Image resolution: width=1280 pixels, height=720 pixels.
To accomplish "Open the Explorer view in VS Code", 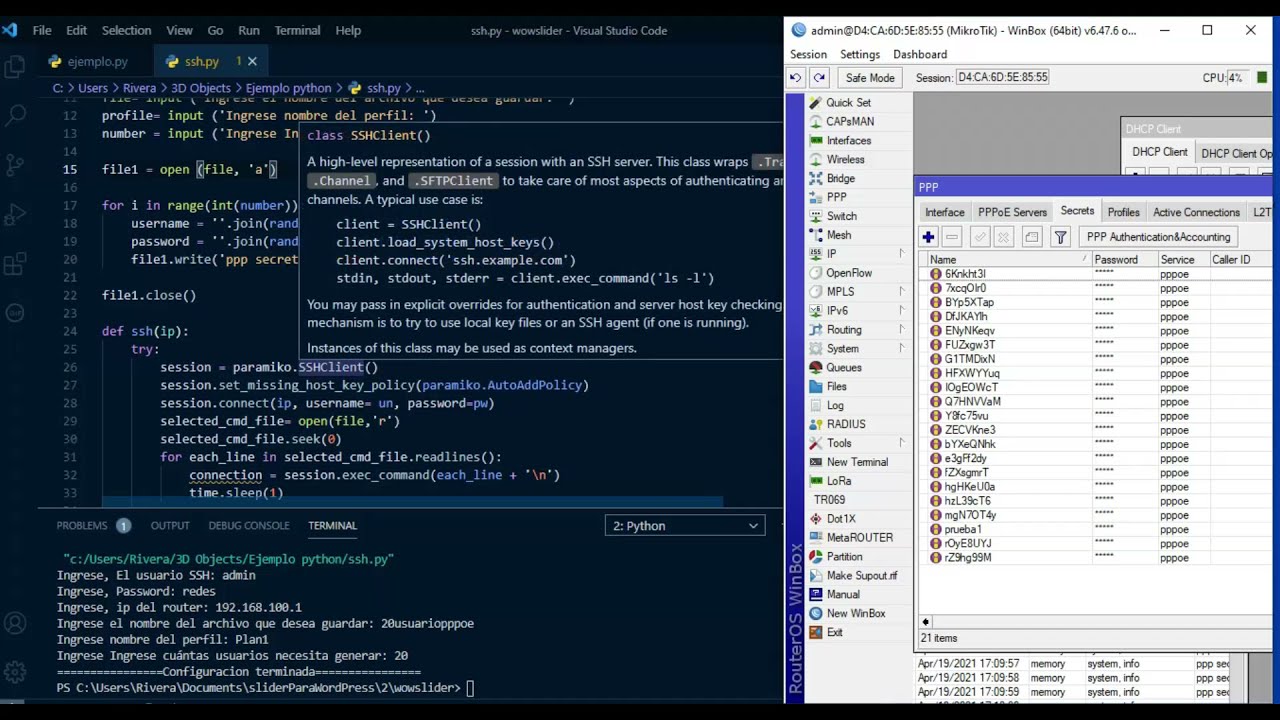I will coord(15,68).
